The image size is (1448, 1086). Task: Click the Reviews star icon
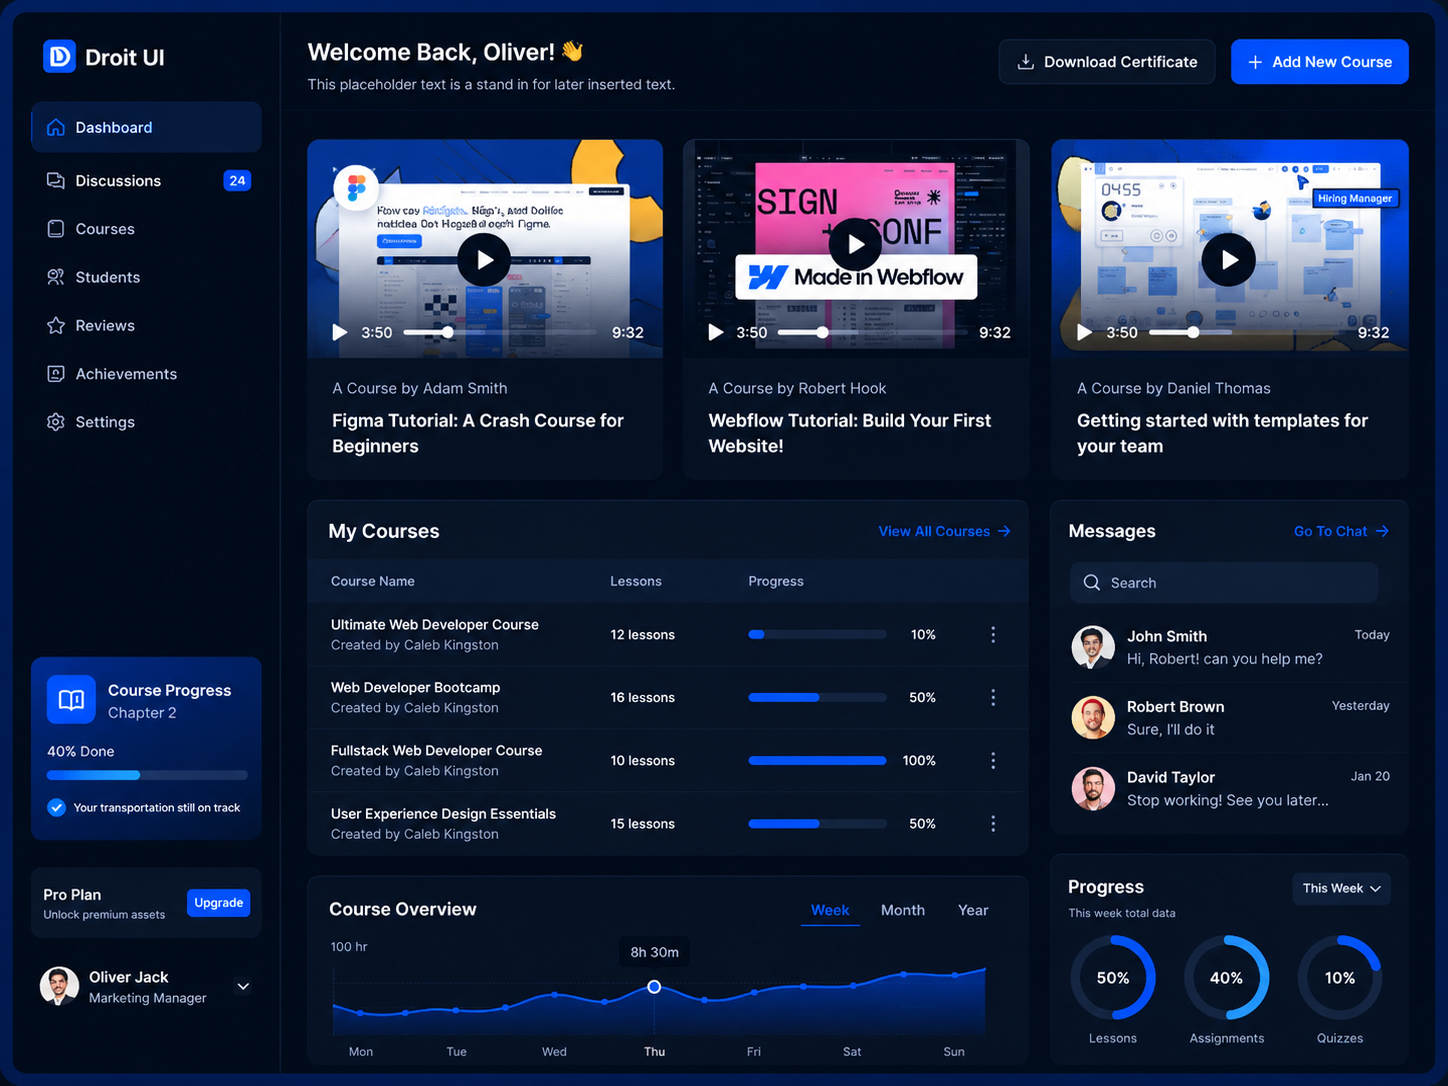(56, 325)
